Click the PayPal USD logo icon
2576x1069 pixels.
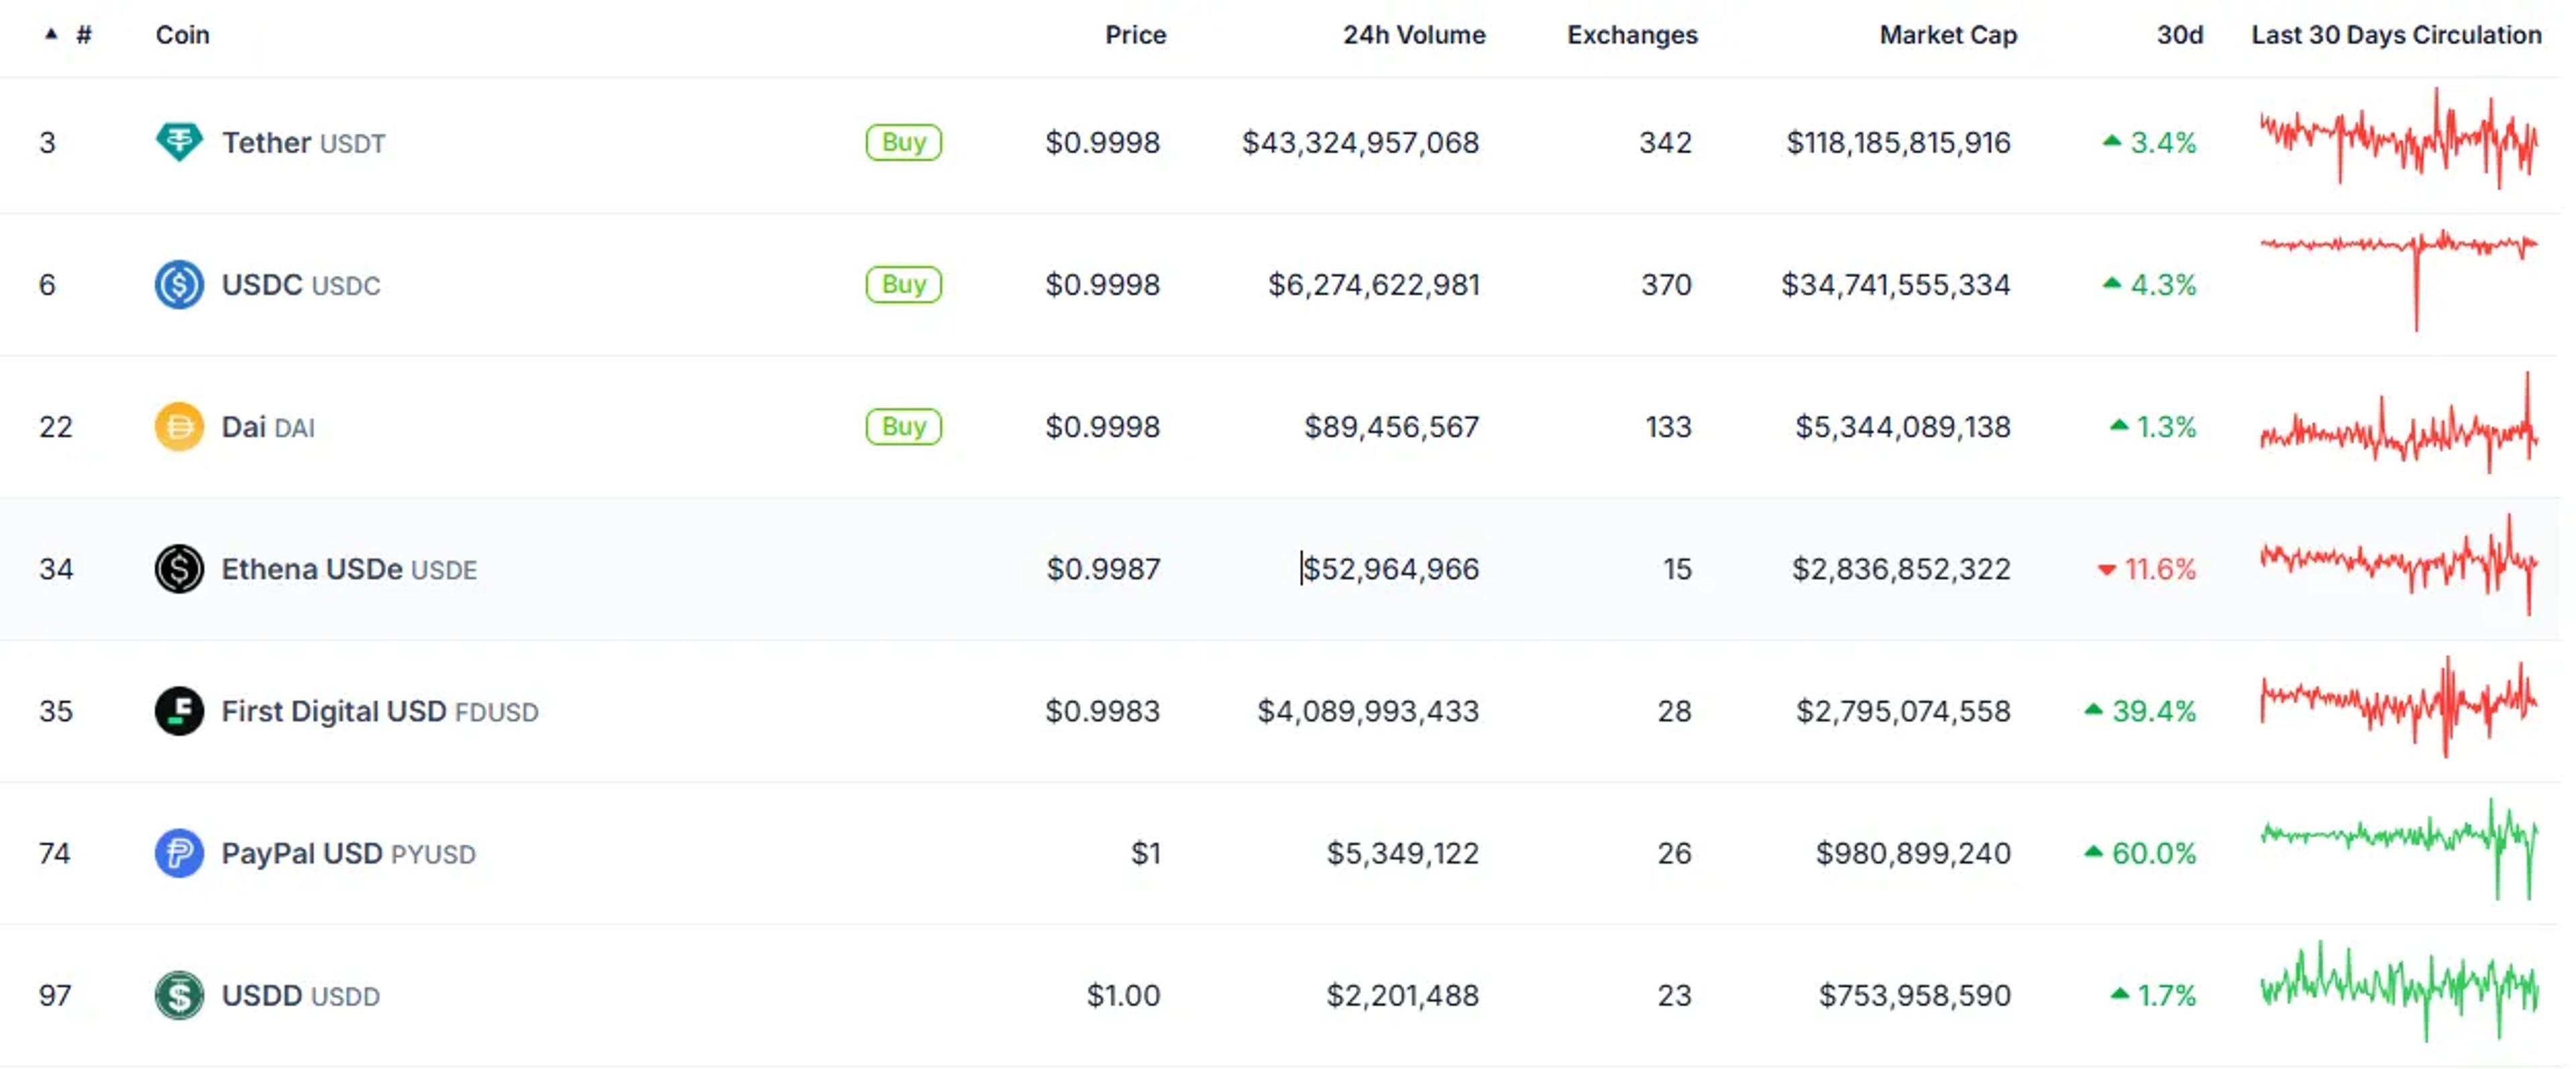point(179,853)
